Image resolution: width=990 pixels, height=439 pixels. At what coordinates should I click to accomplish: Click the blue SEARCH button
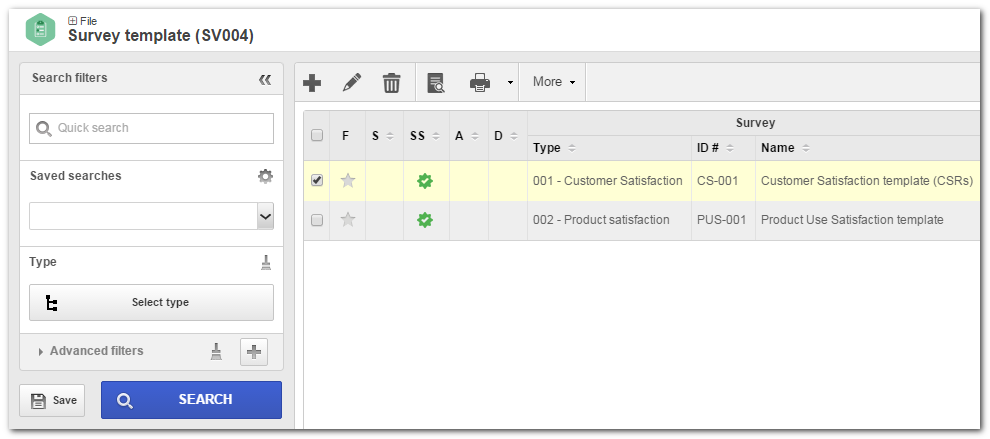point(191,400)
